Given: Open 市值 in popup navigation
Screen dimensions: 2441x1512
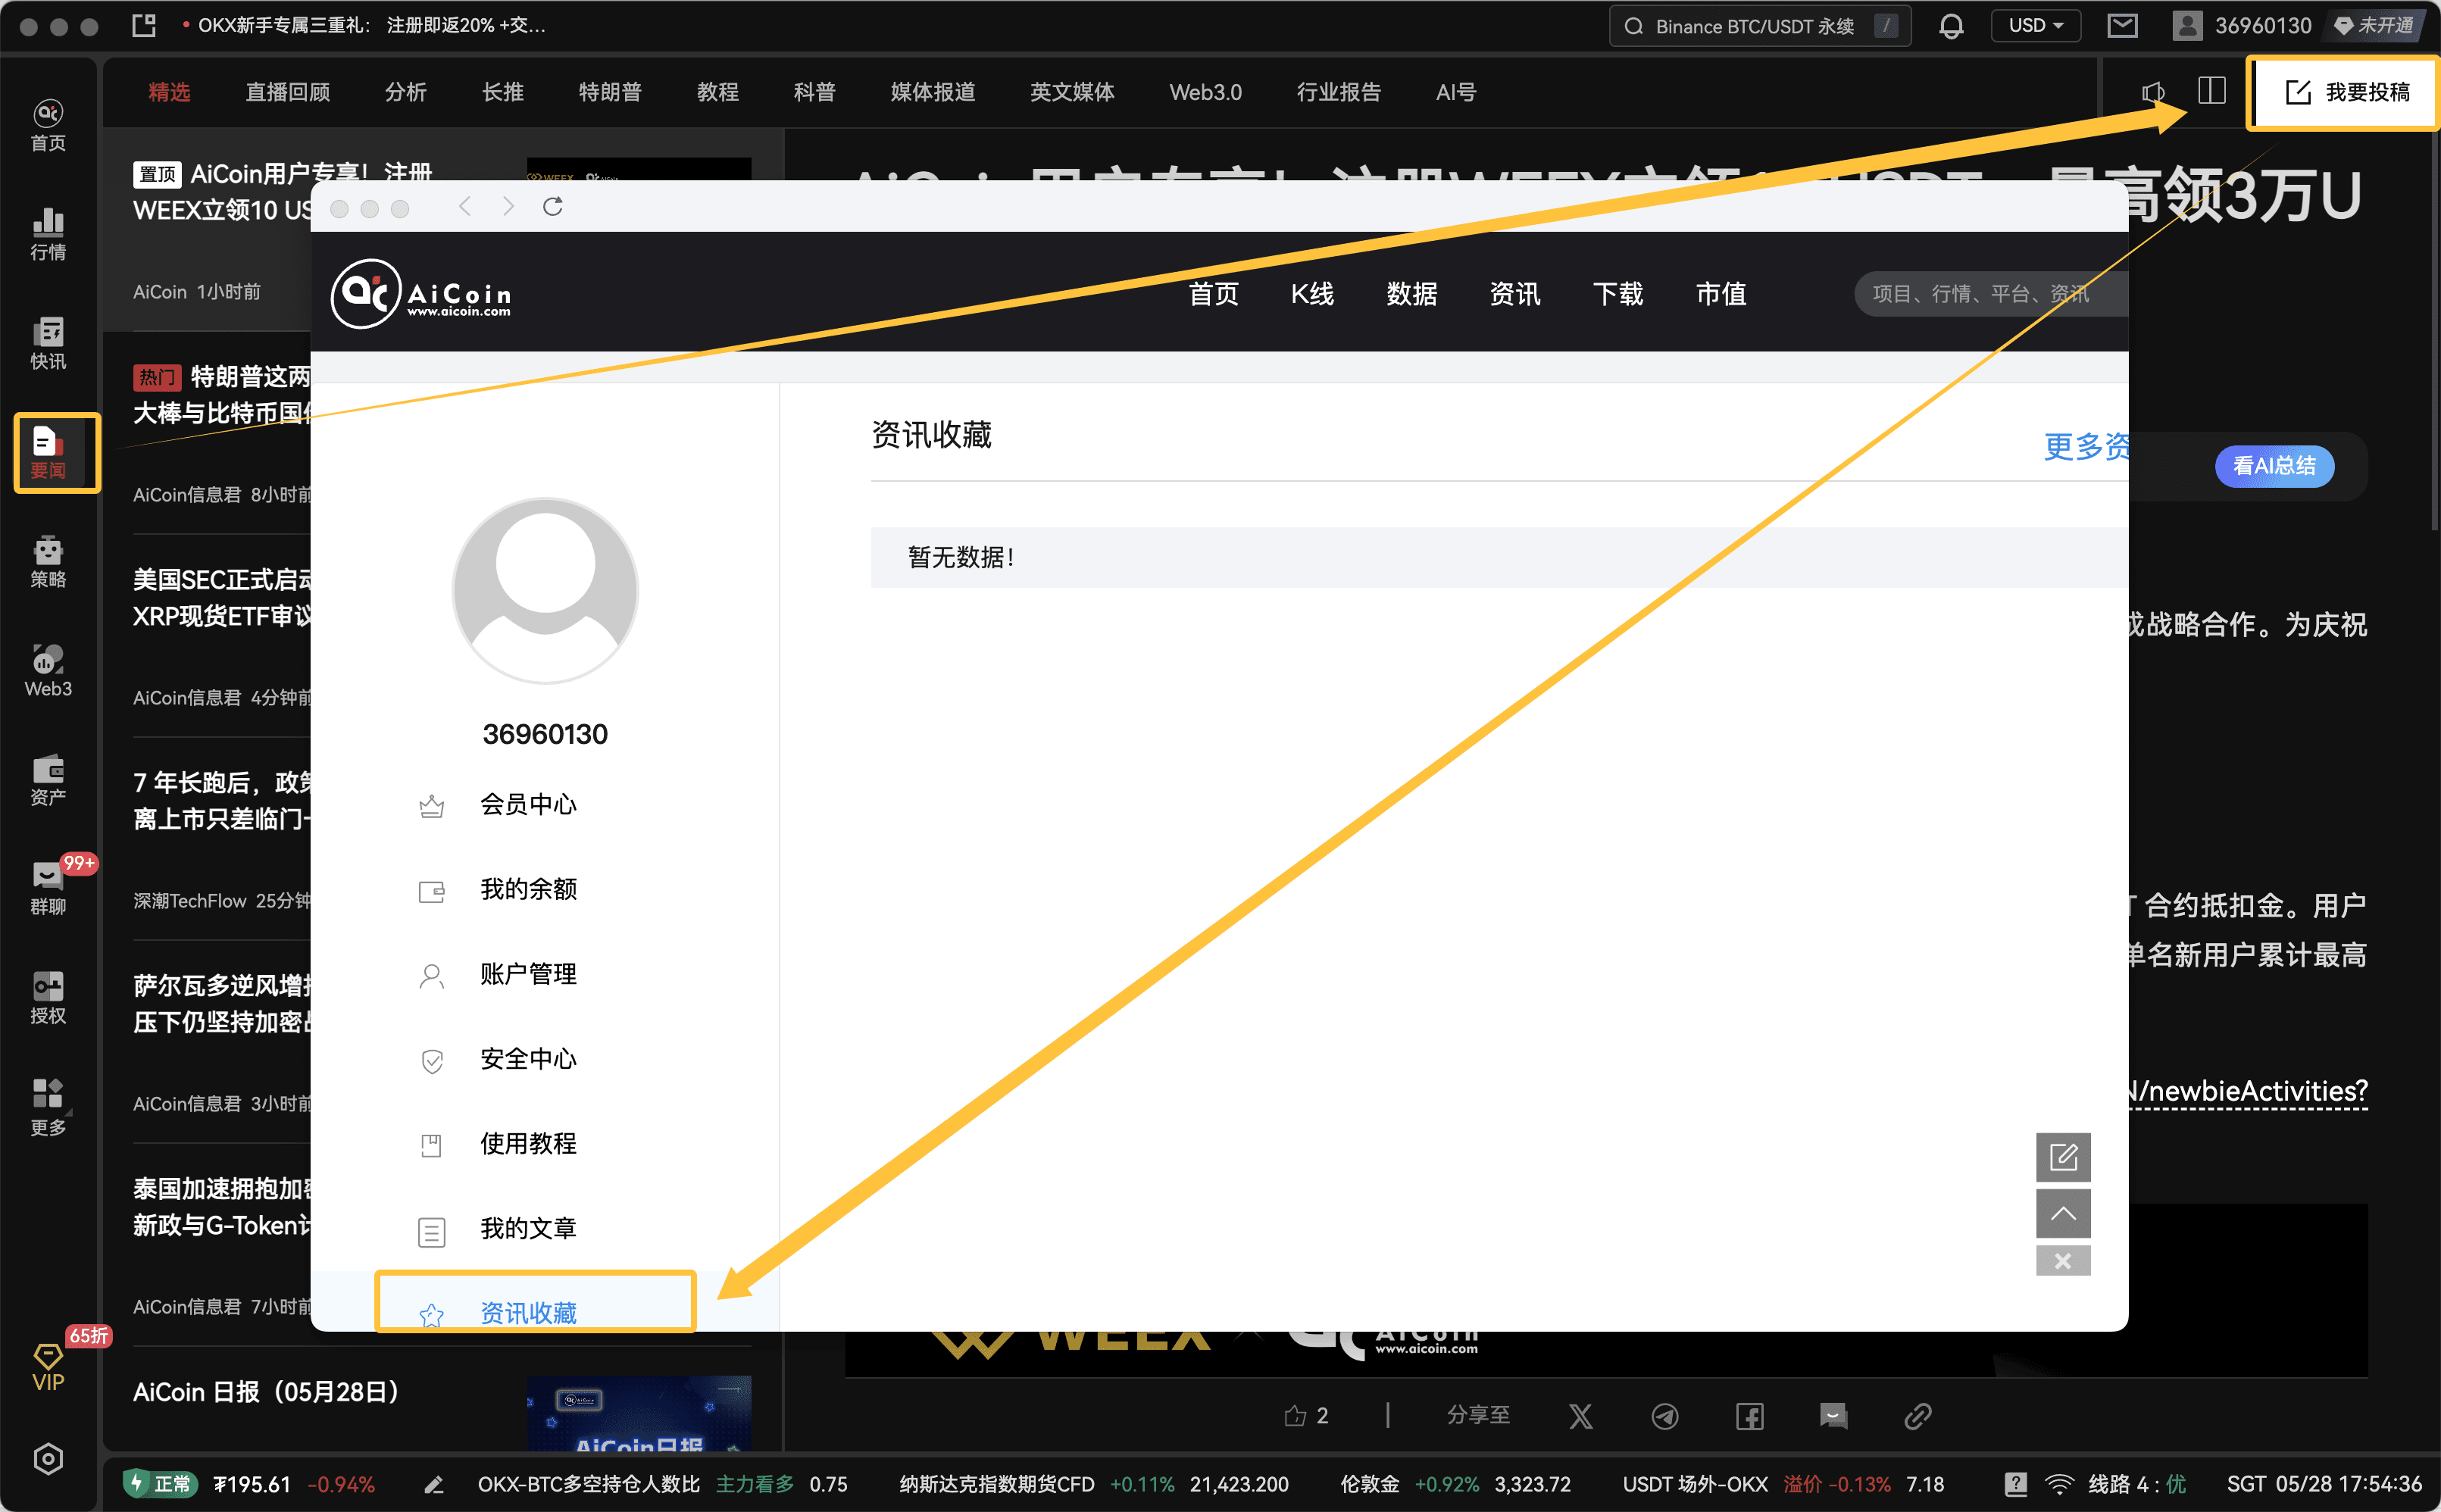Looking at the screenshot, I should [x=1720, y=293].
